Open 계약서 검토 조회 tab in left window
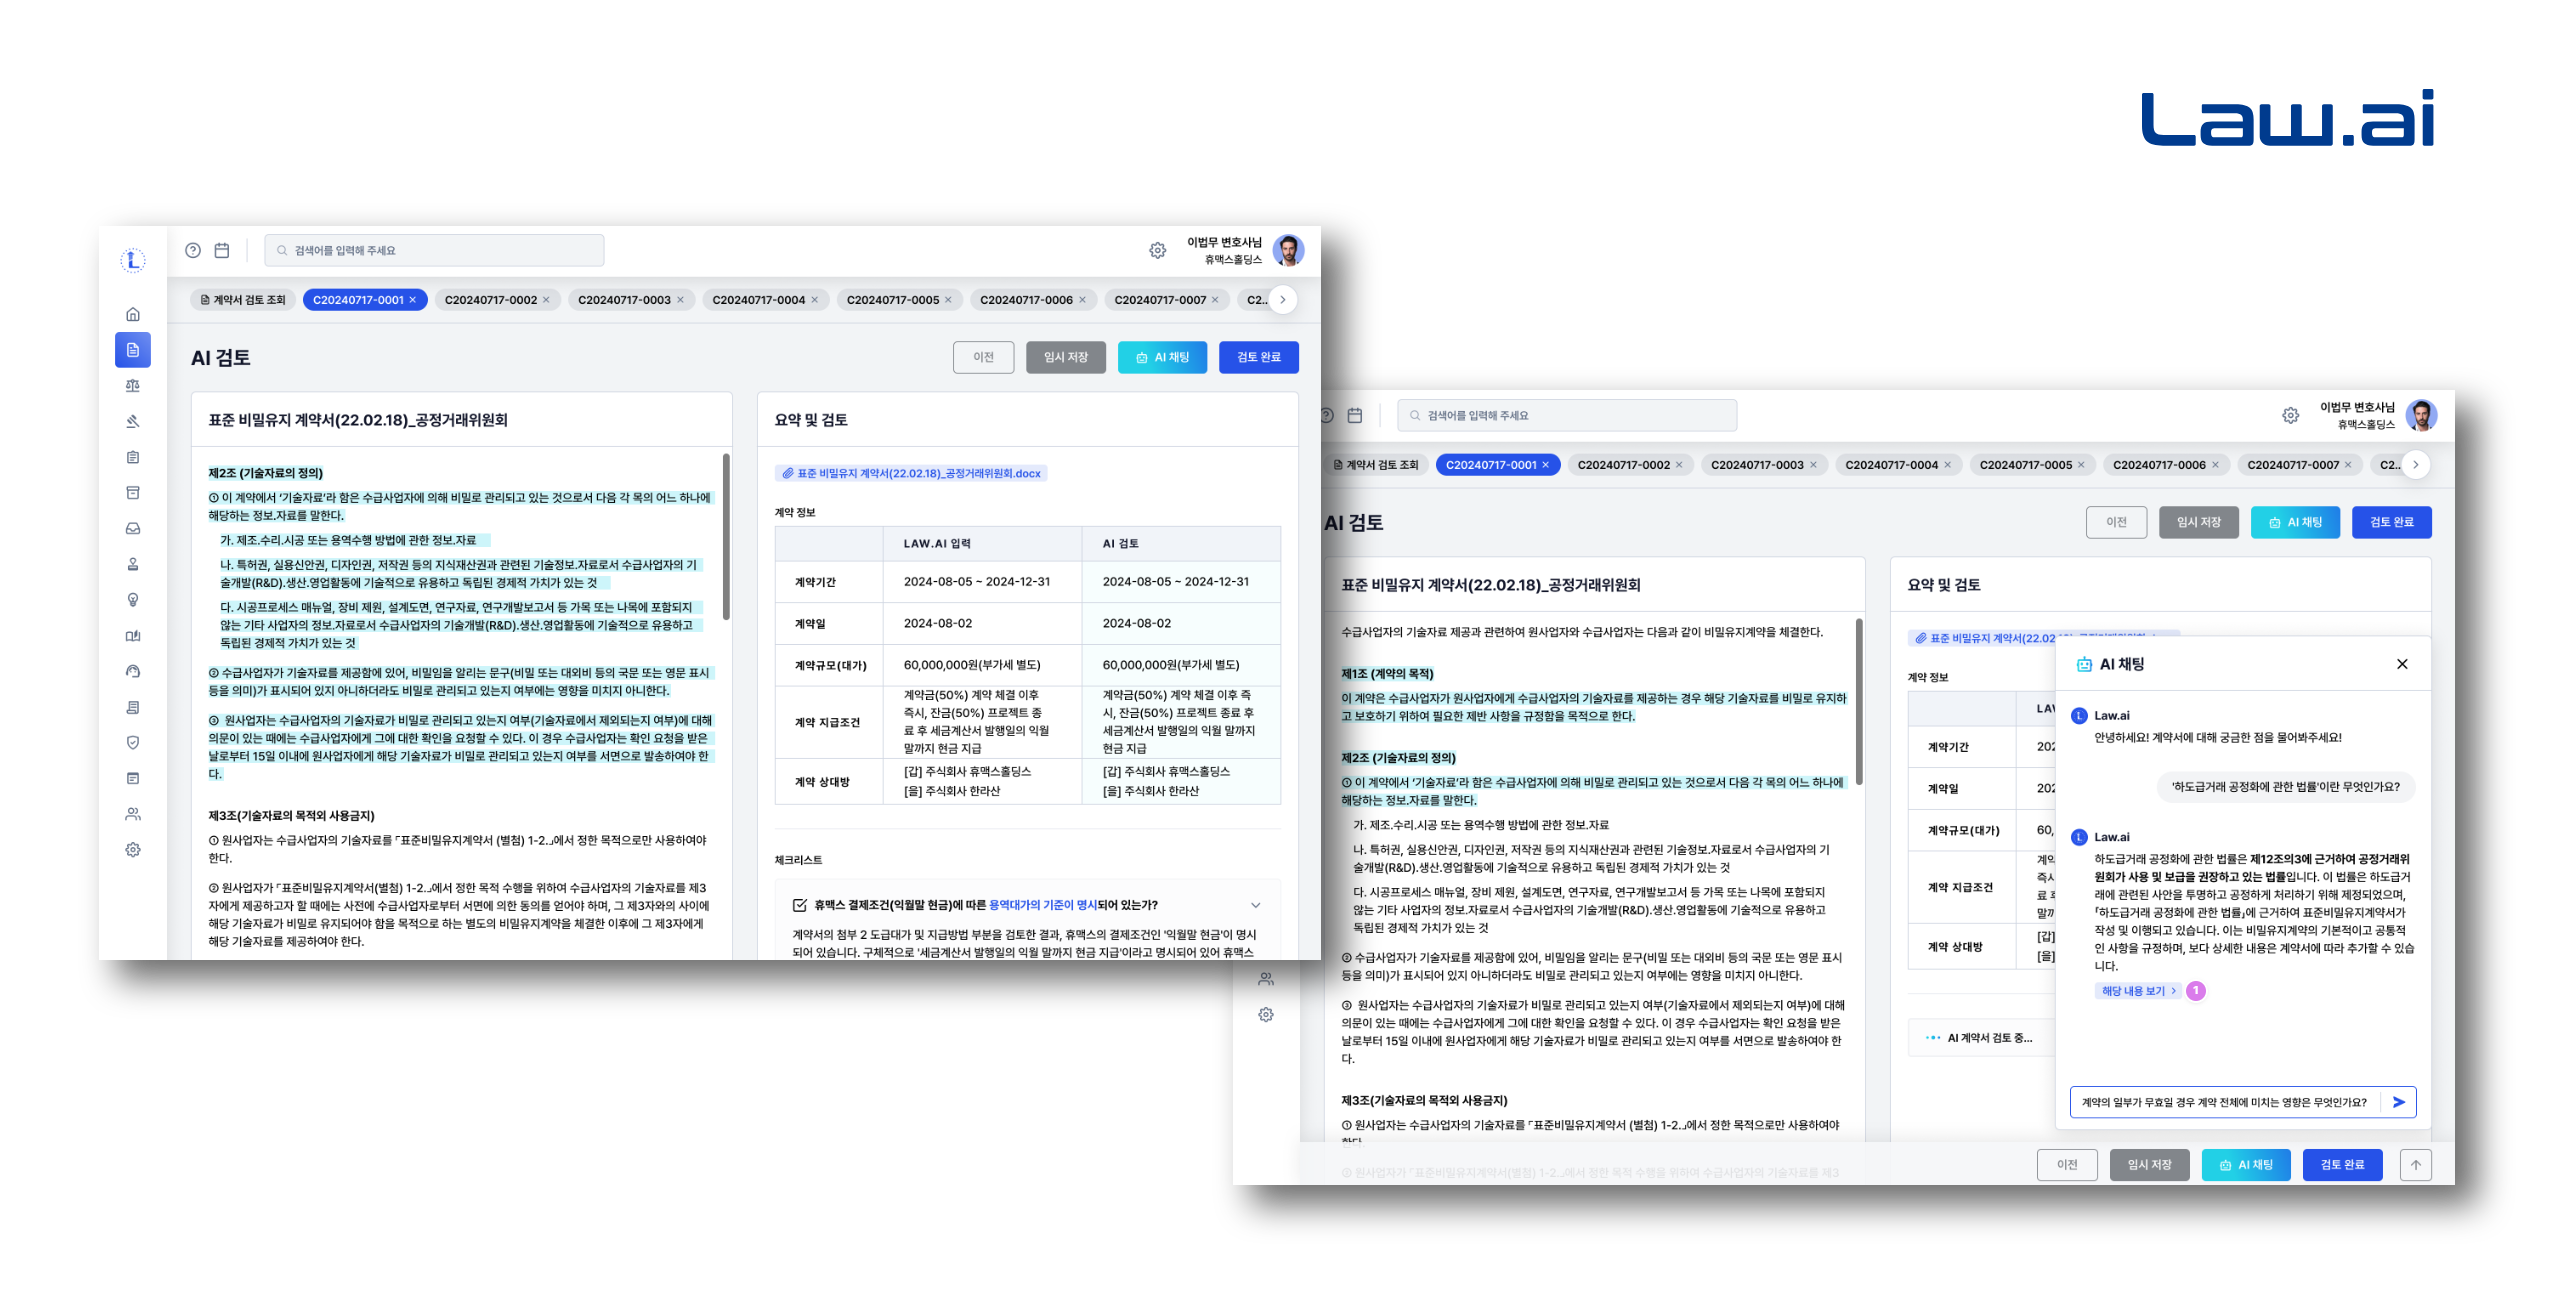Screen dimensions: 2560x1300 243,300
